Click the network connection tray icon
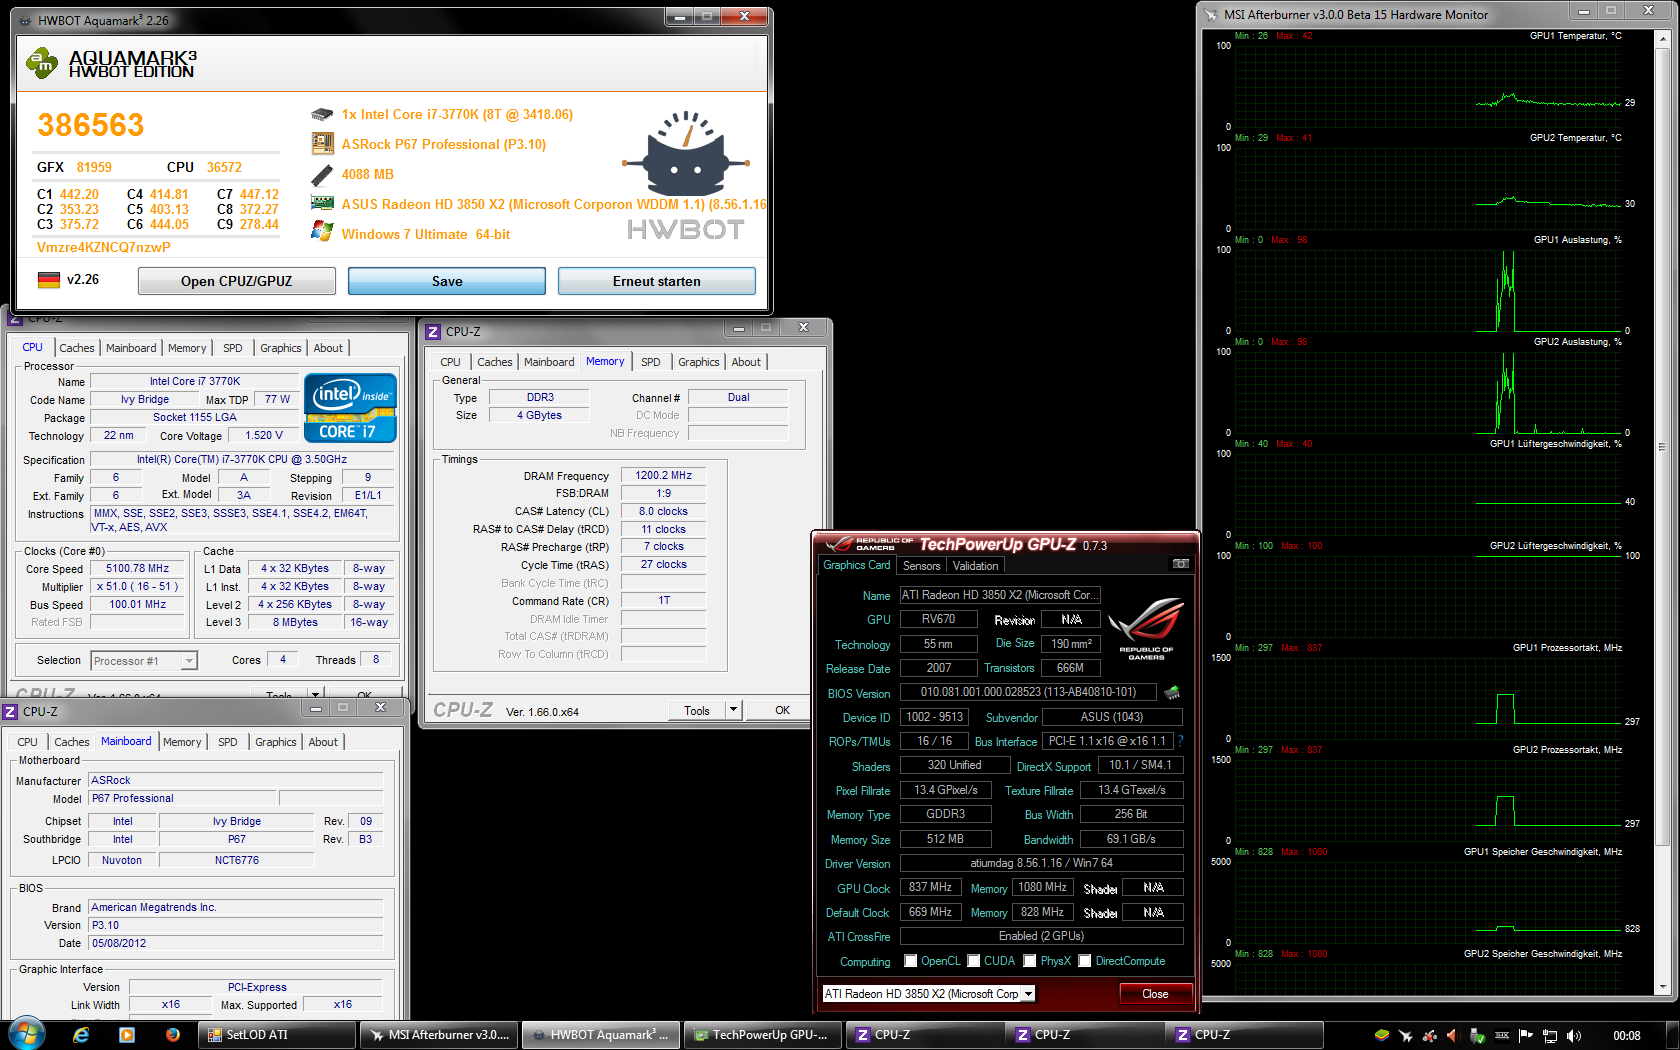This screenshot has height=1050, width=1680. pos(1550,1035)
